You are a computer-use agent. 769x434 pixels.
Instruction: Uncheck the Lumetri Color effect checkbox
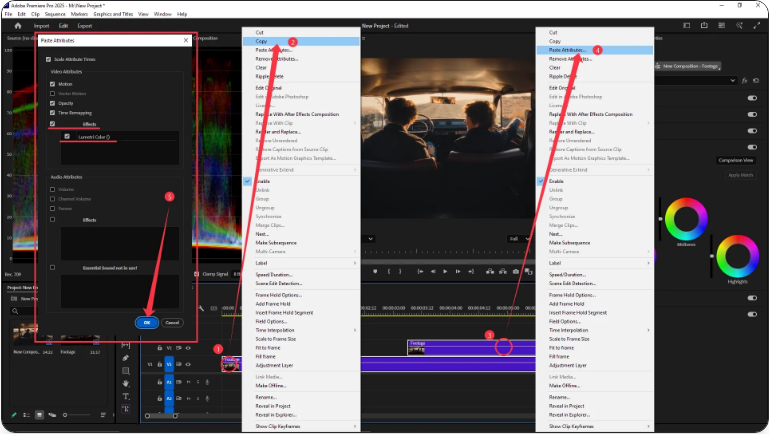point(67,136)
